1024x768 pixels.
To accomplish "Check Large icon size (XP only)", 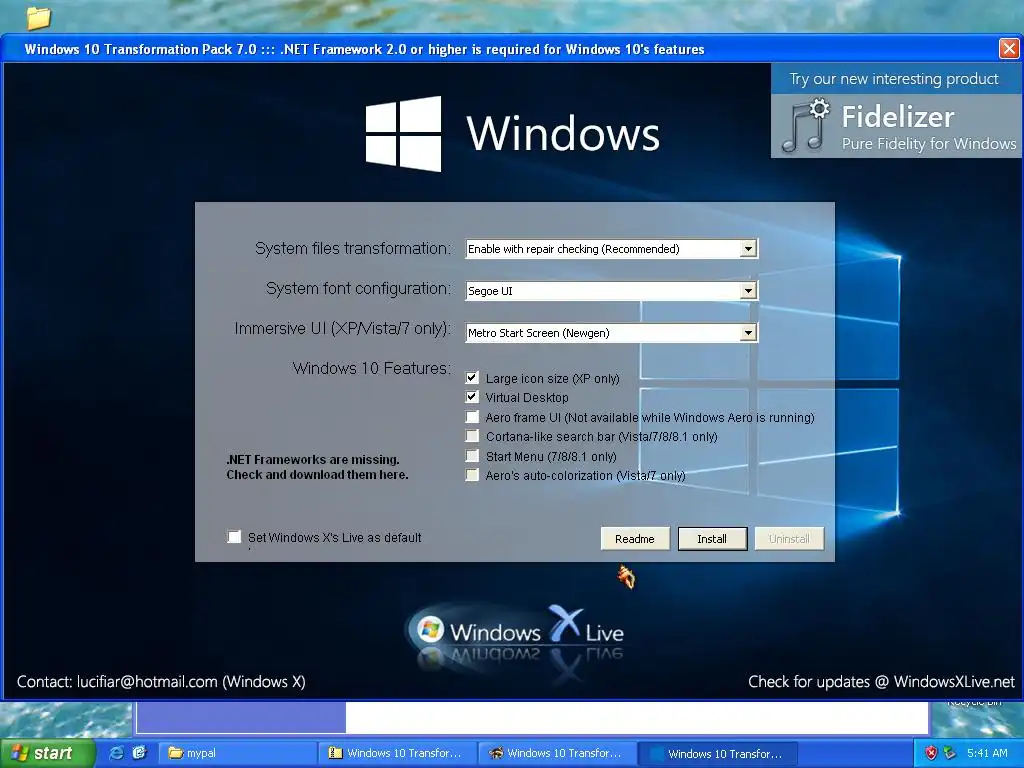I will 472,378.
